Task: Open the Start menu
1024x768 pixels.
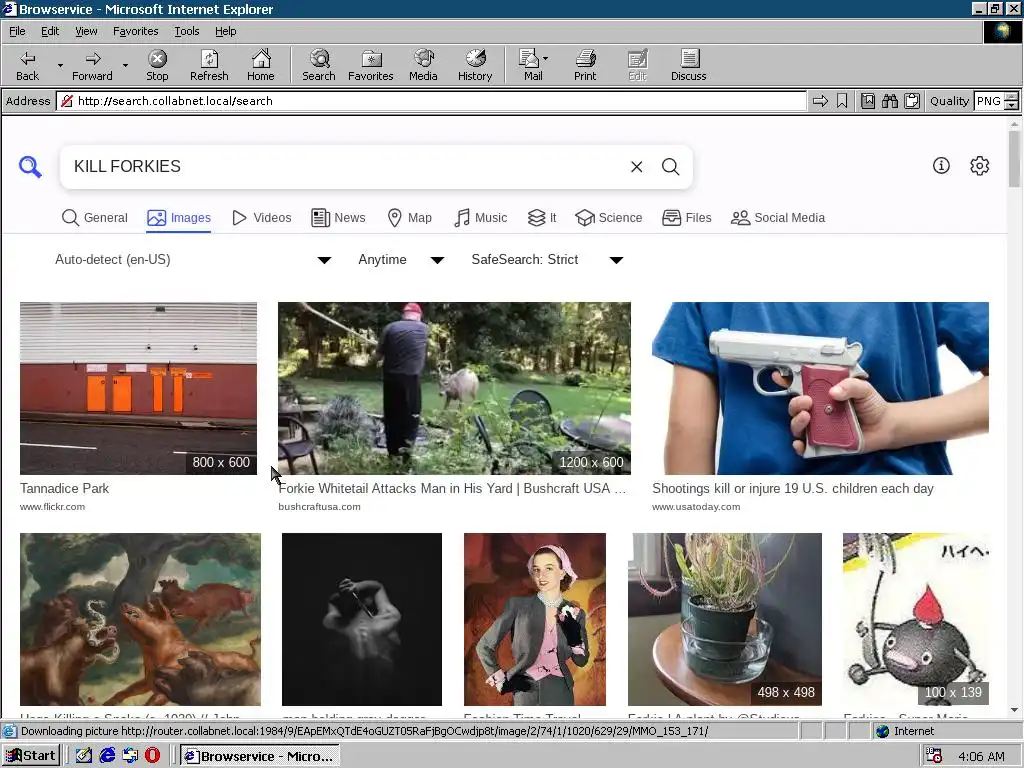Action: [31, 756]
